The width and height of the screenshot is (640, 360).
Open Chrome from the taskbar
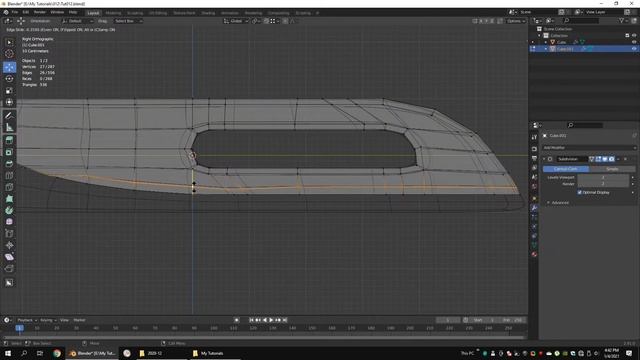57,353
